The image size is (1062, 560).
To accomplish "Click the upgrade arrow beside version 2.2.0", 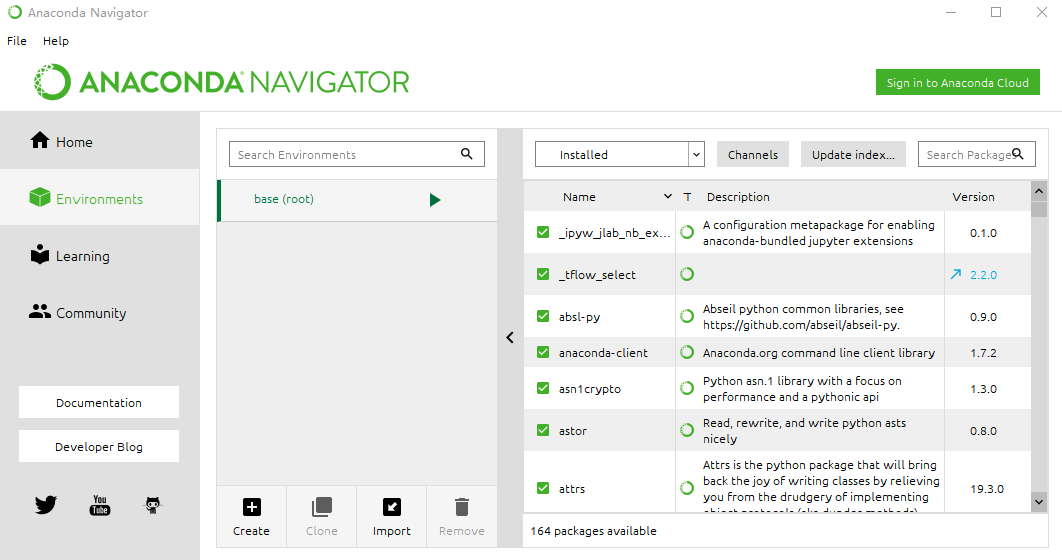I will 956,274.
